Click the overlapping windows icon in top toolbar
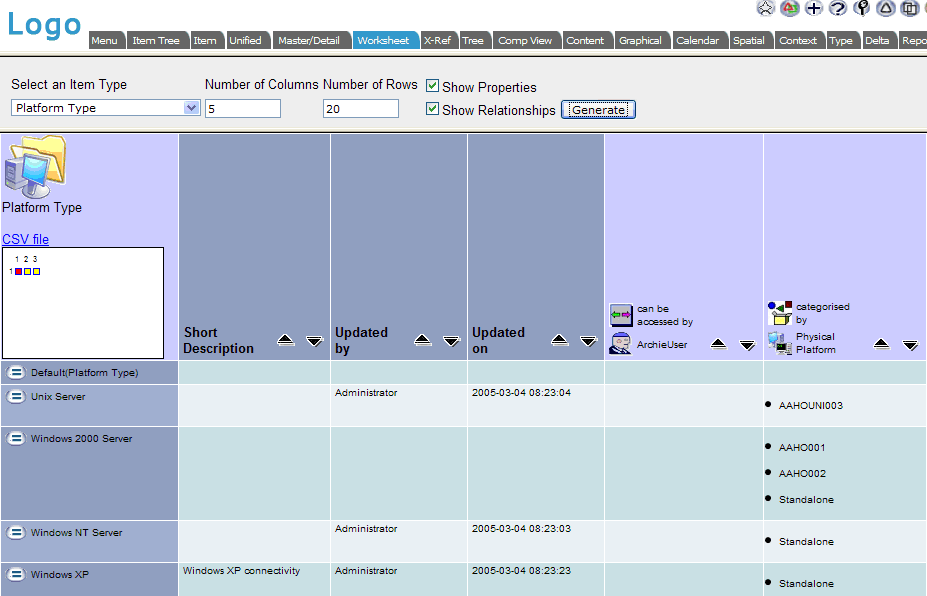 coord(910,8)
